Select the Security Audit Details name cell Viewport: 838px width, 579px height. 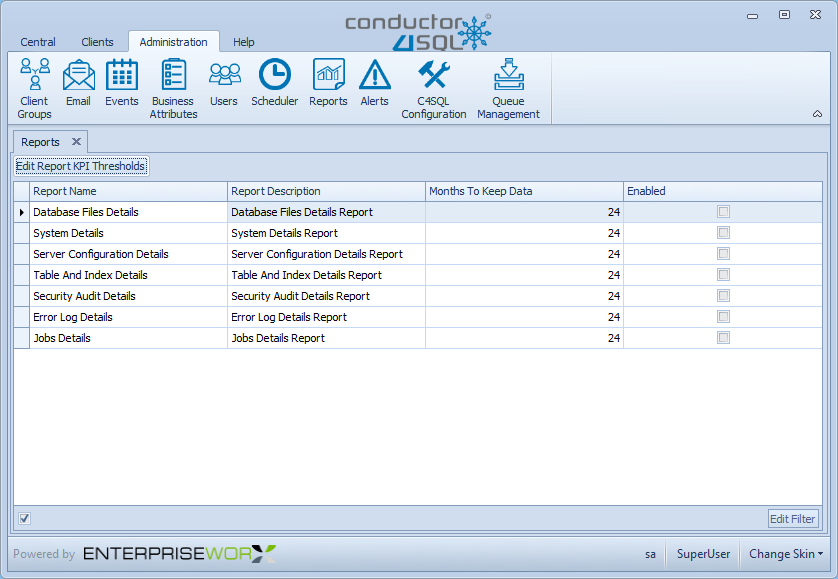coord(129,296)
